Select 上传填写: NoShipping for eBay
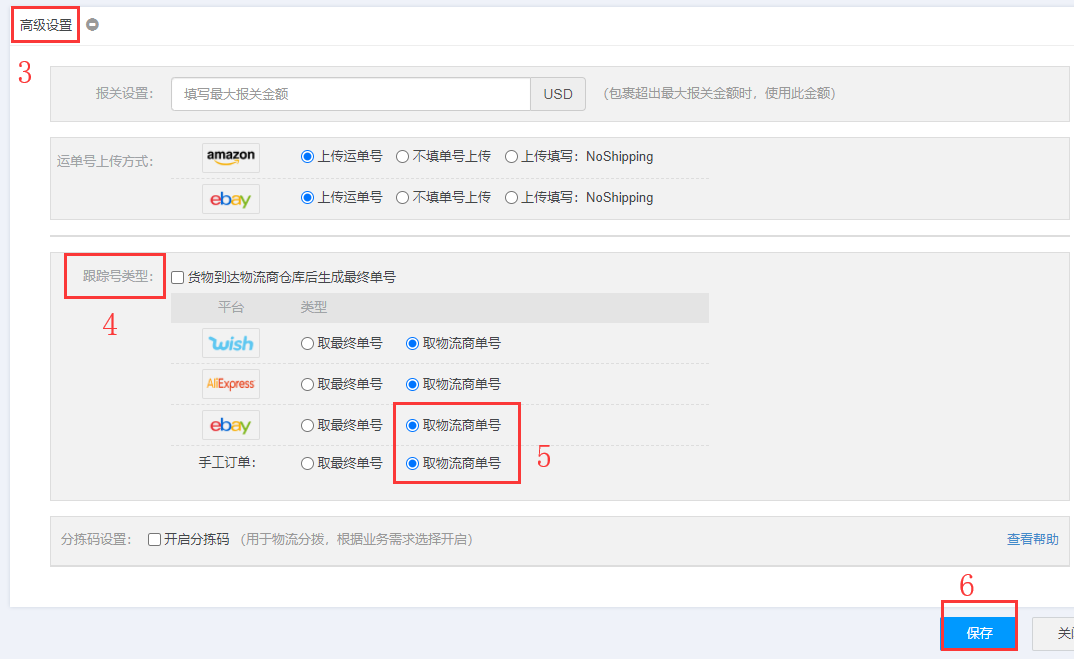Image resolution: width=1074 pixels, height=659 pixels. 511,198
